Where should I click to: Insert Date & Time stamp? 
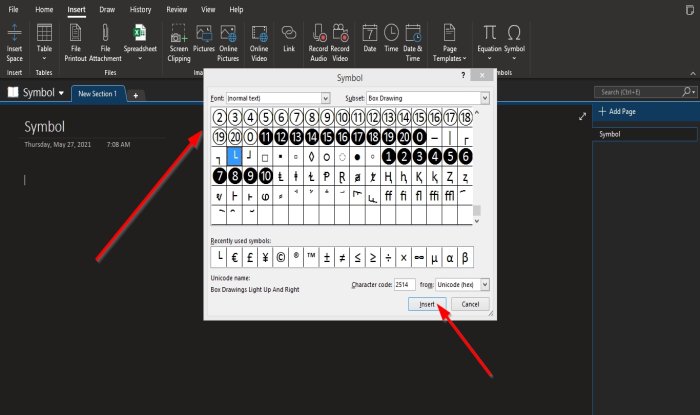point(412,42)
